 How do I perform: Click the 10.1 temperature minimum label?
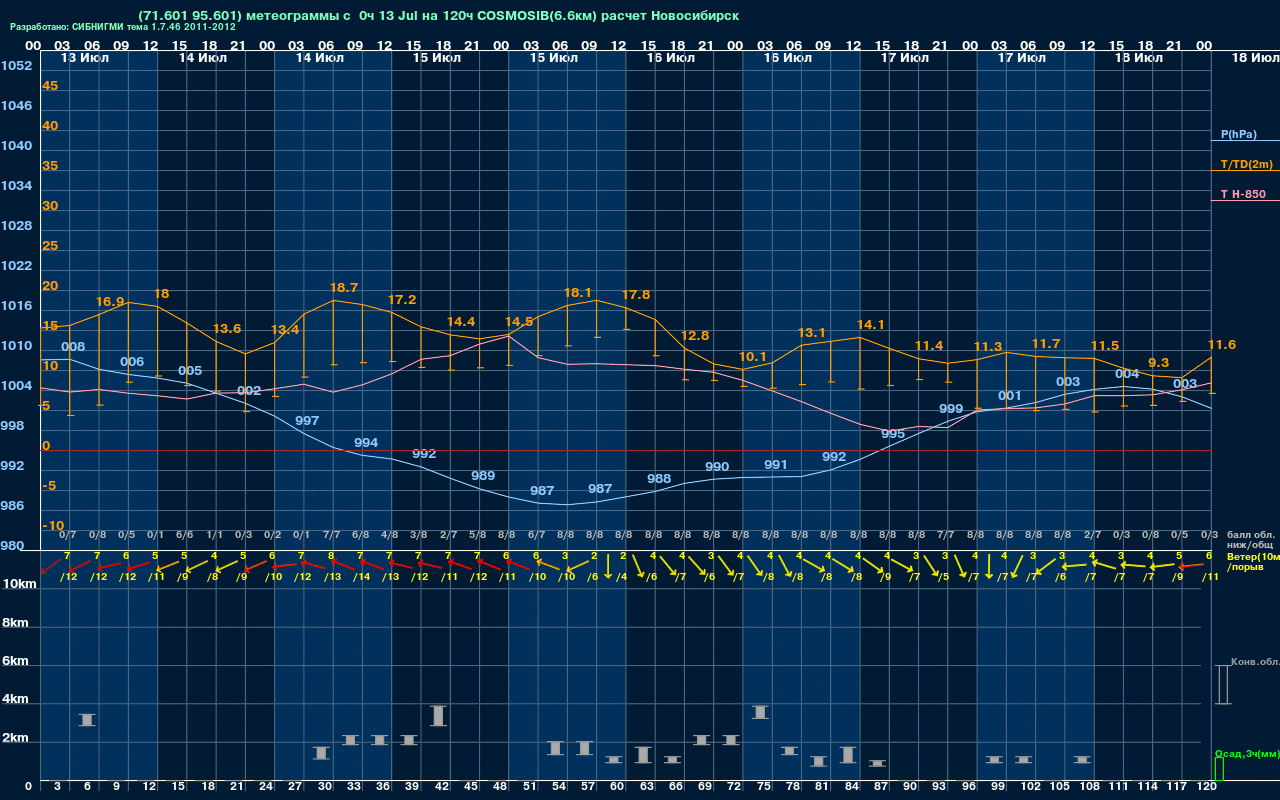click(753, 357)
